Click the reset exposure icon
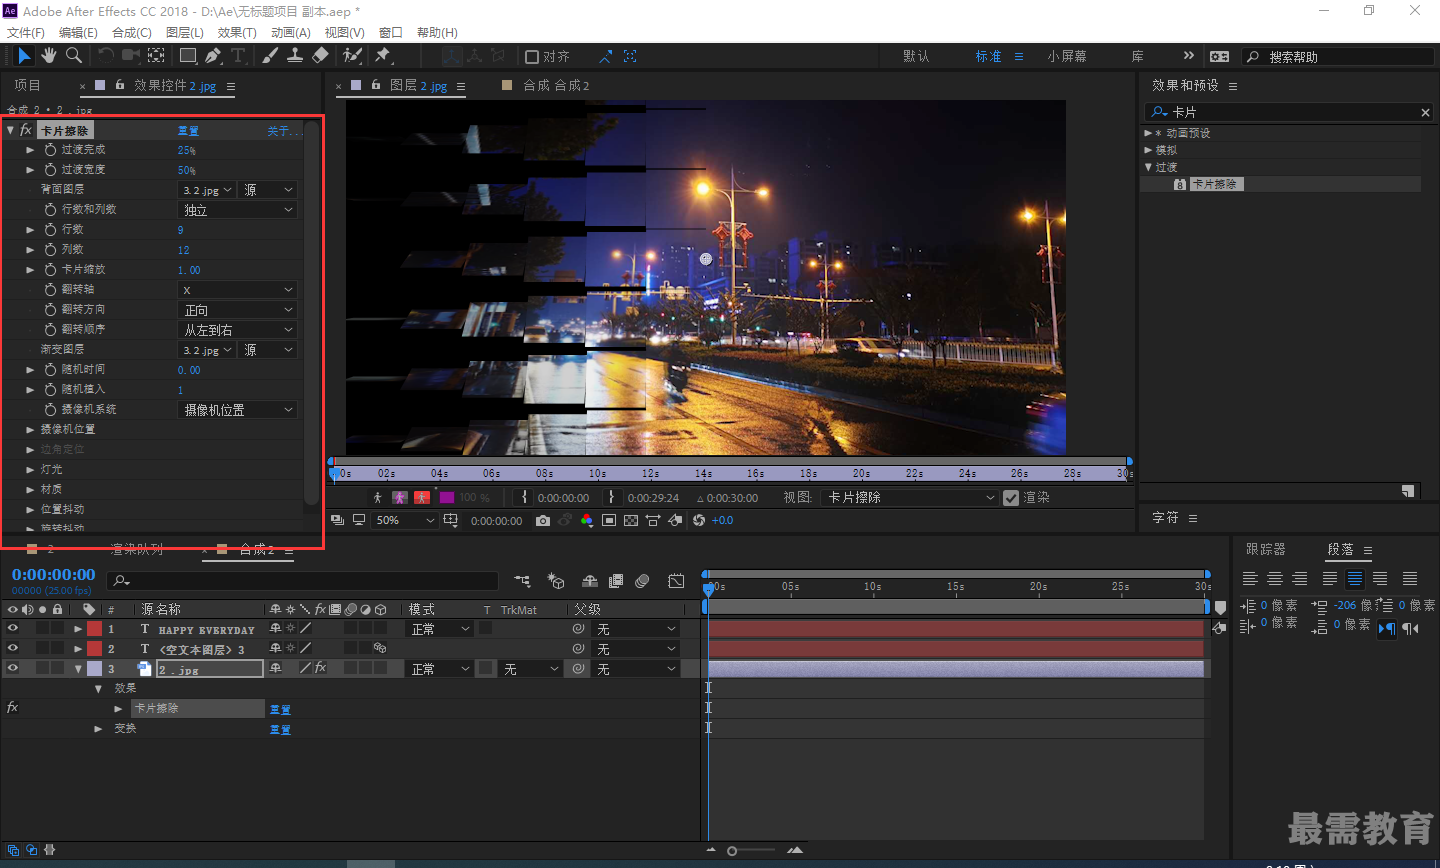This screenshot has height=868, width=1440. [699, 520]
